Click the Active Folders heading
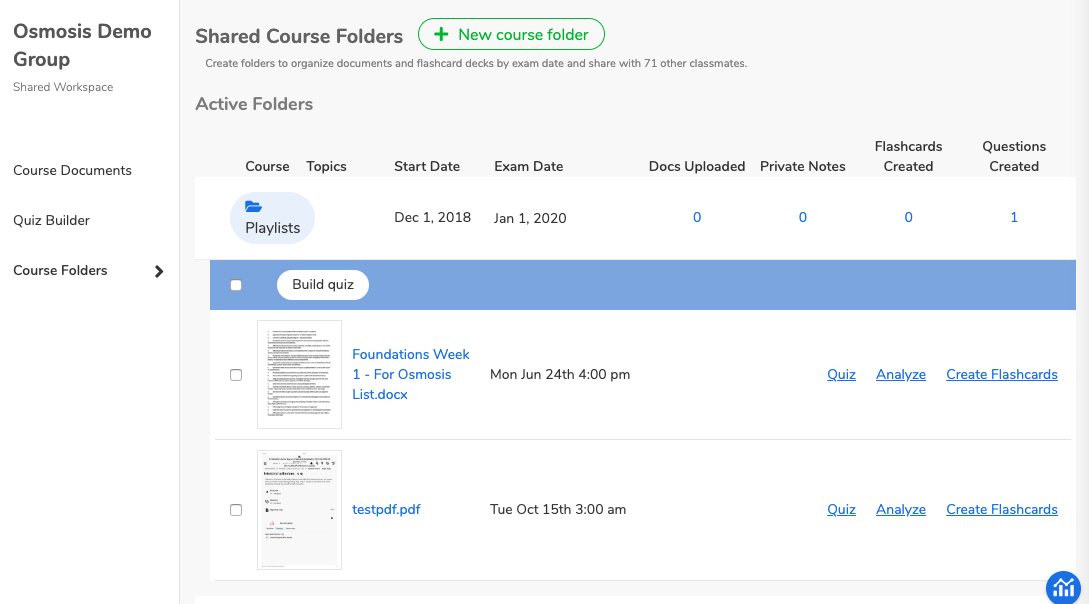 (x=254, y=103)
